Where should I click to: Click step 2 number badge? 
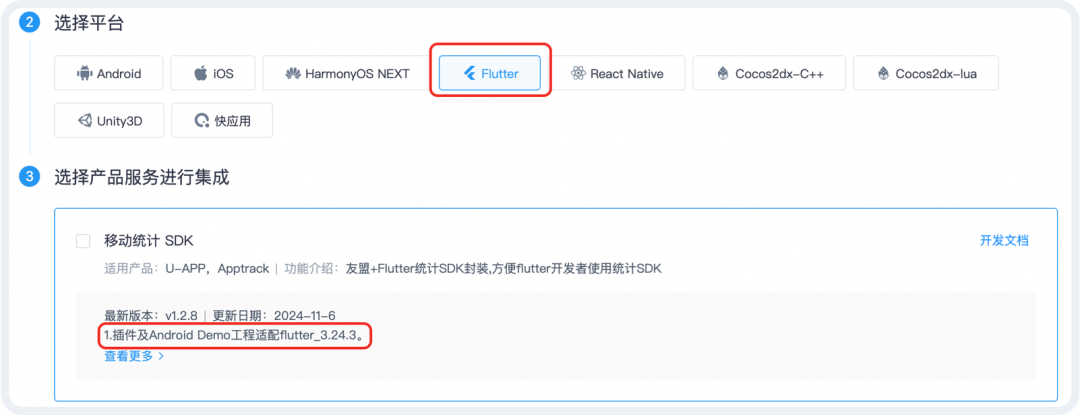(29, 23)
